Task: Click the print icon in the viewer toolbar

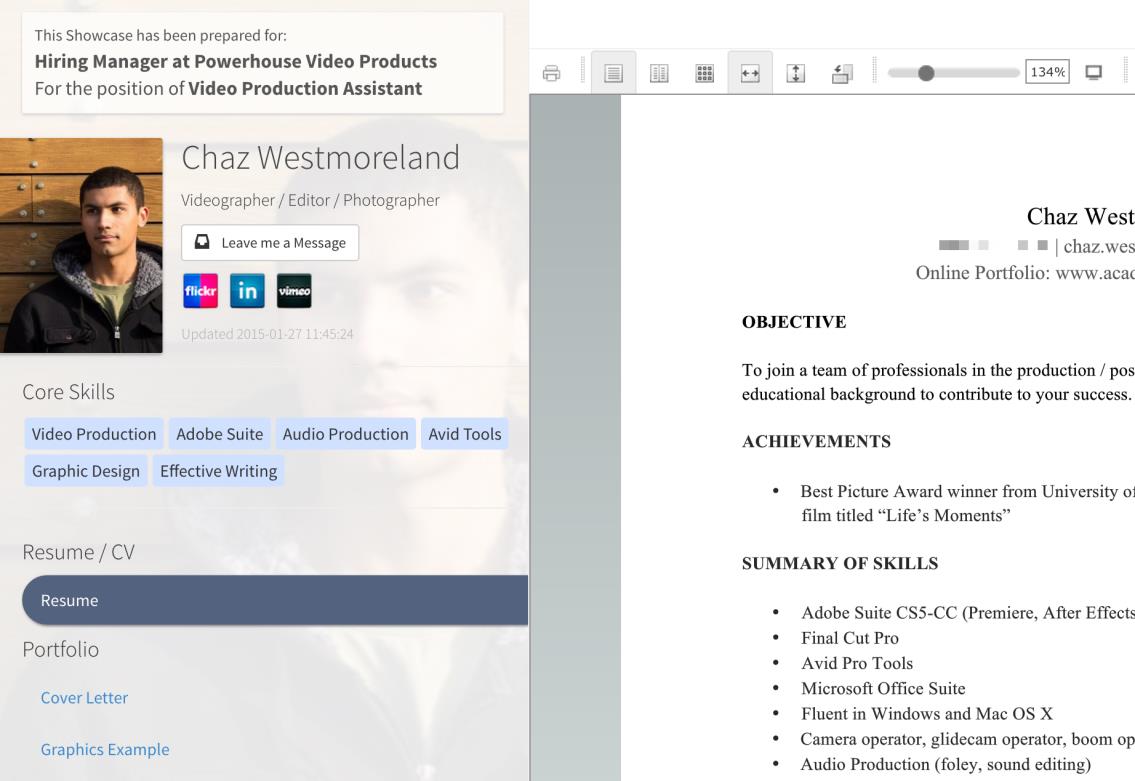Action: coord(551,73)
